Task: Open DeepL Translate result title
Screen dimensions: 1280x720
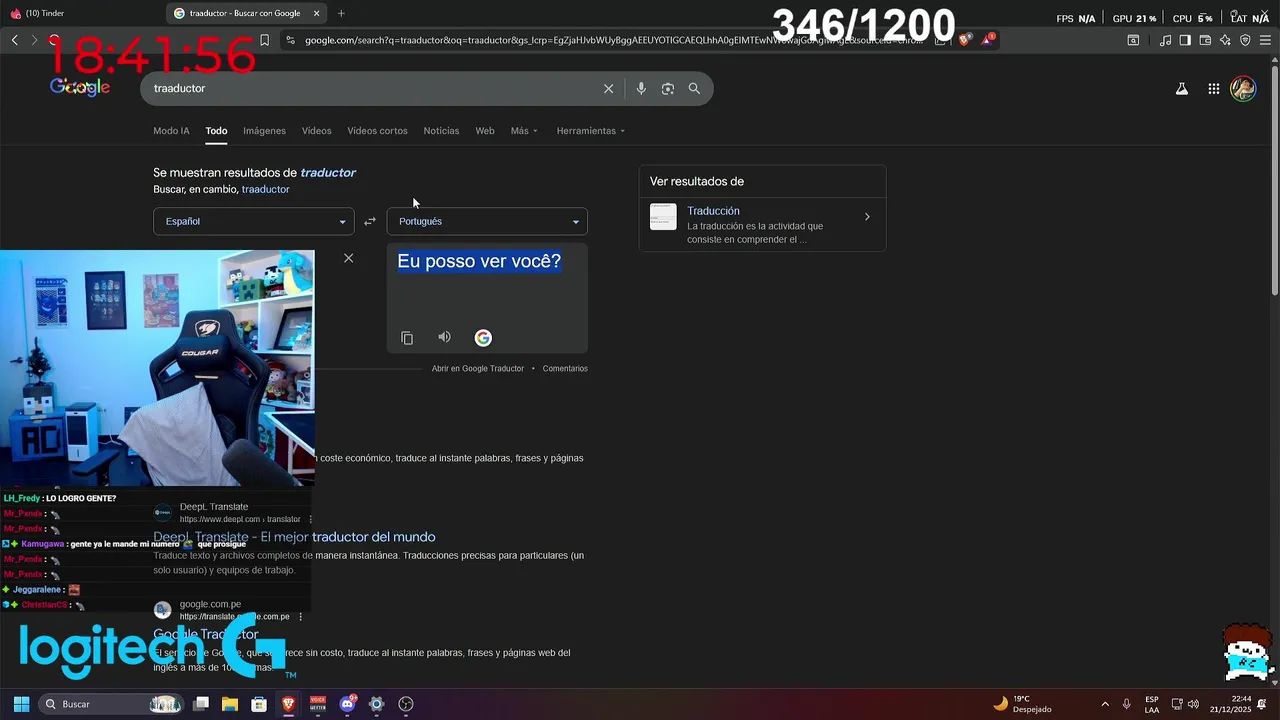Action: click(294, 537)
